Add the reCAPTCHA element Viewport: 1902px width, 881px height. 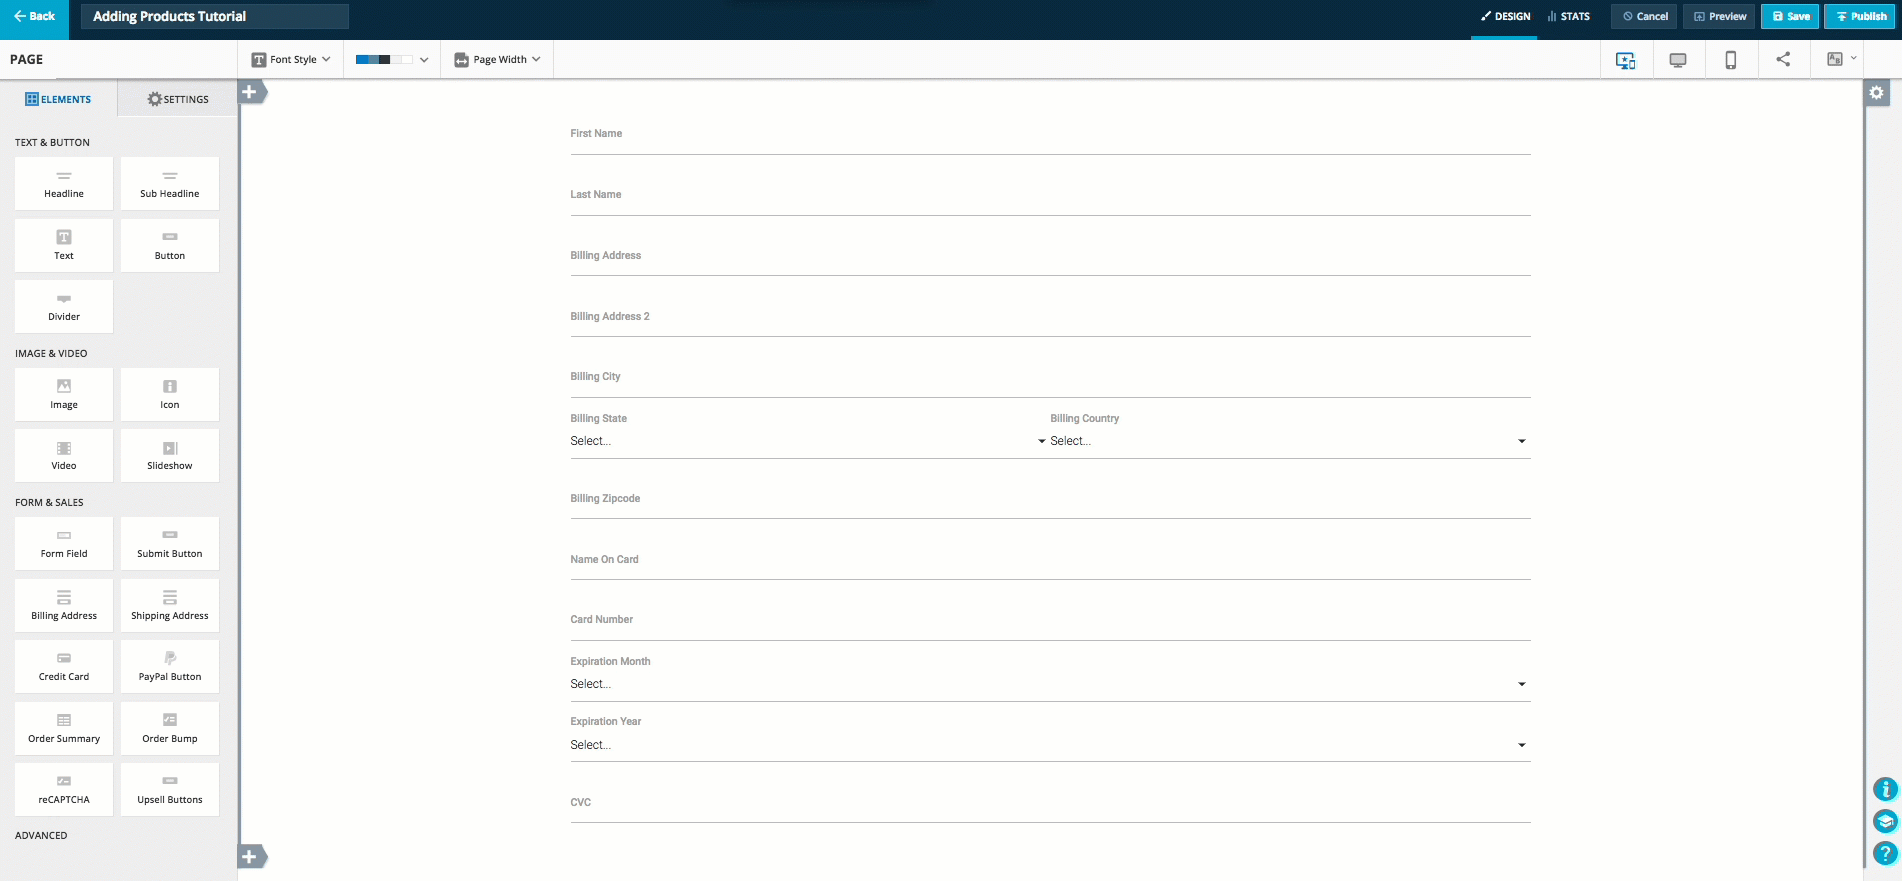tap(64, 790)
